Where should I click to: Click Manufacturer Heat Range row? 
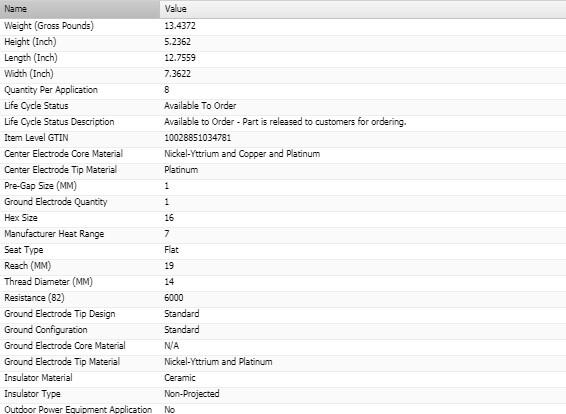(x=283, y=234)
